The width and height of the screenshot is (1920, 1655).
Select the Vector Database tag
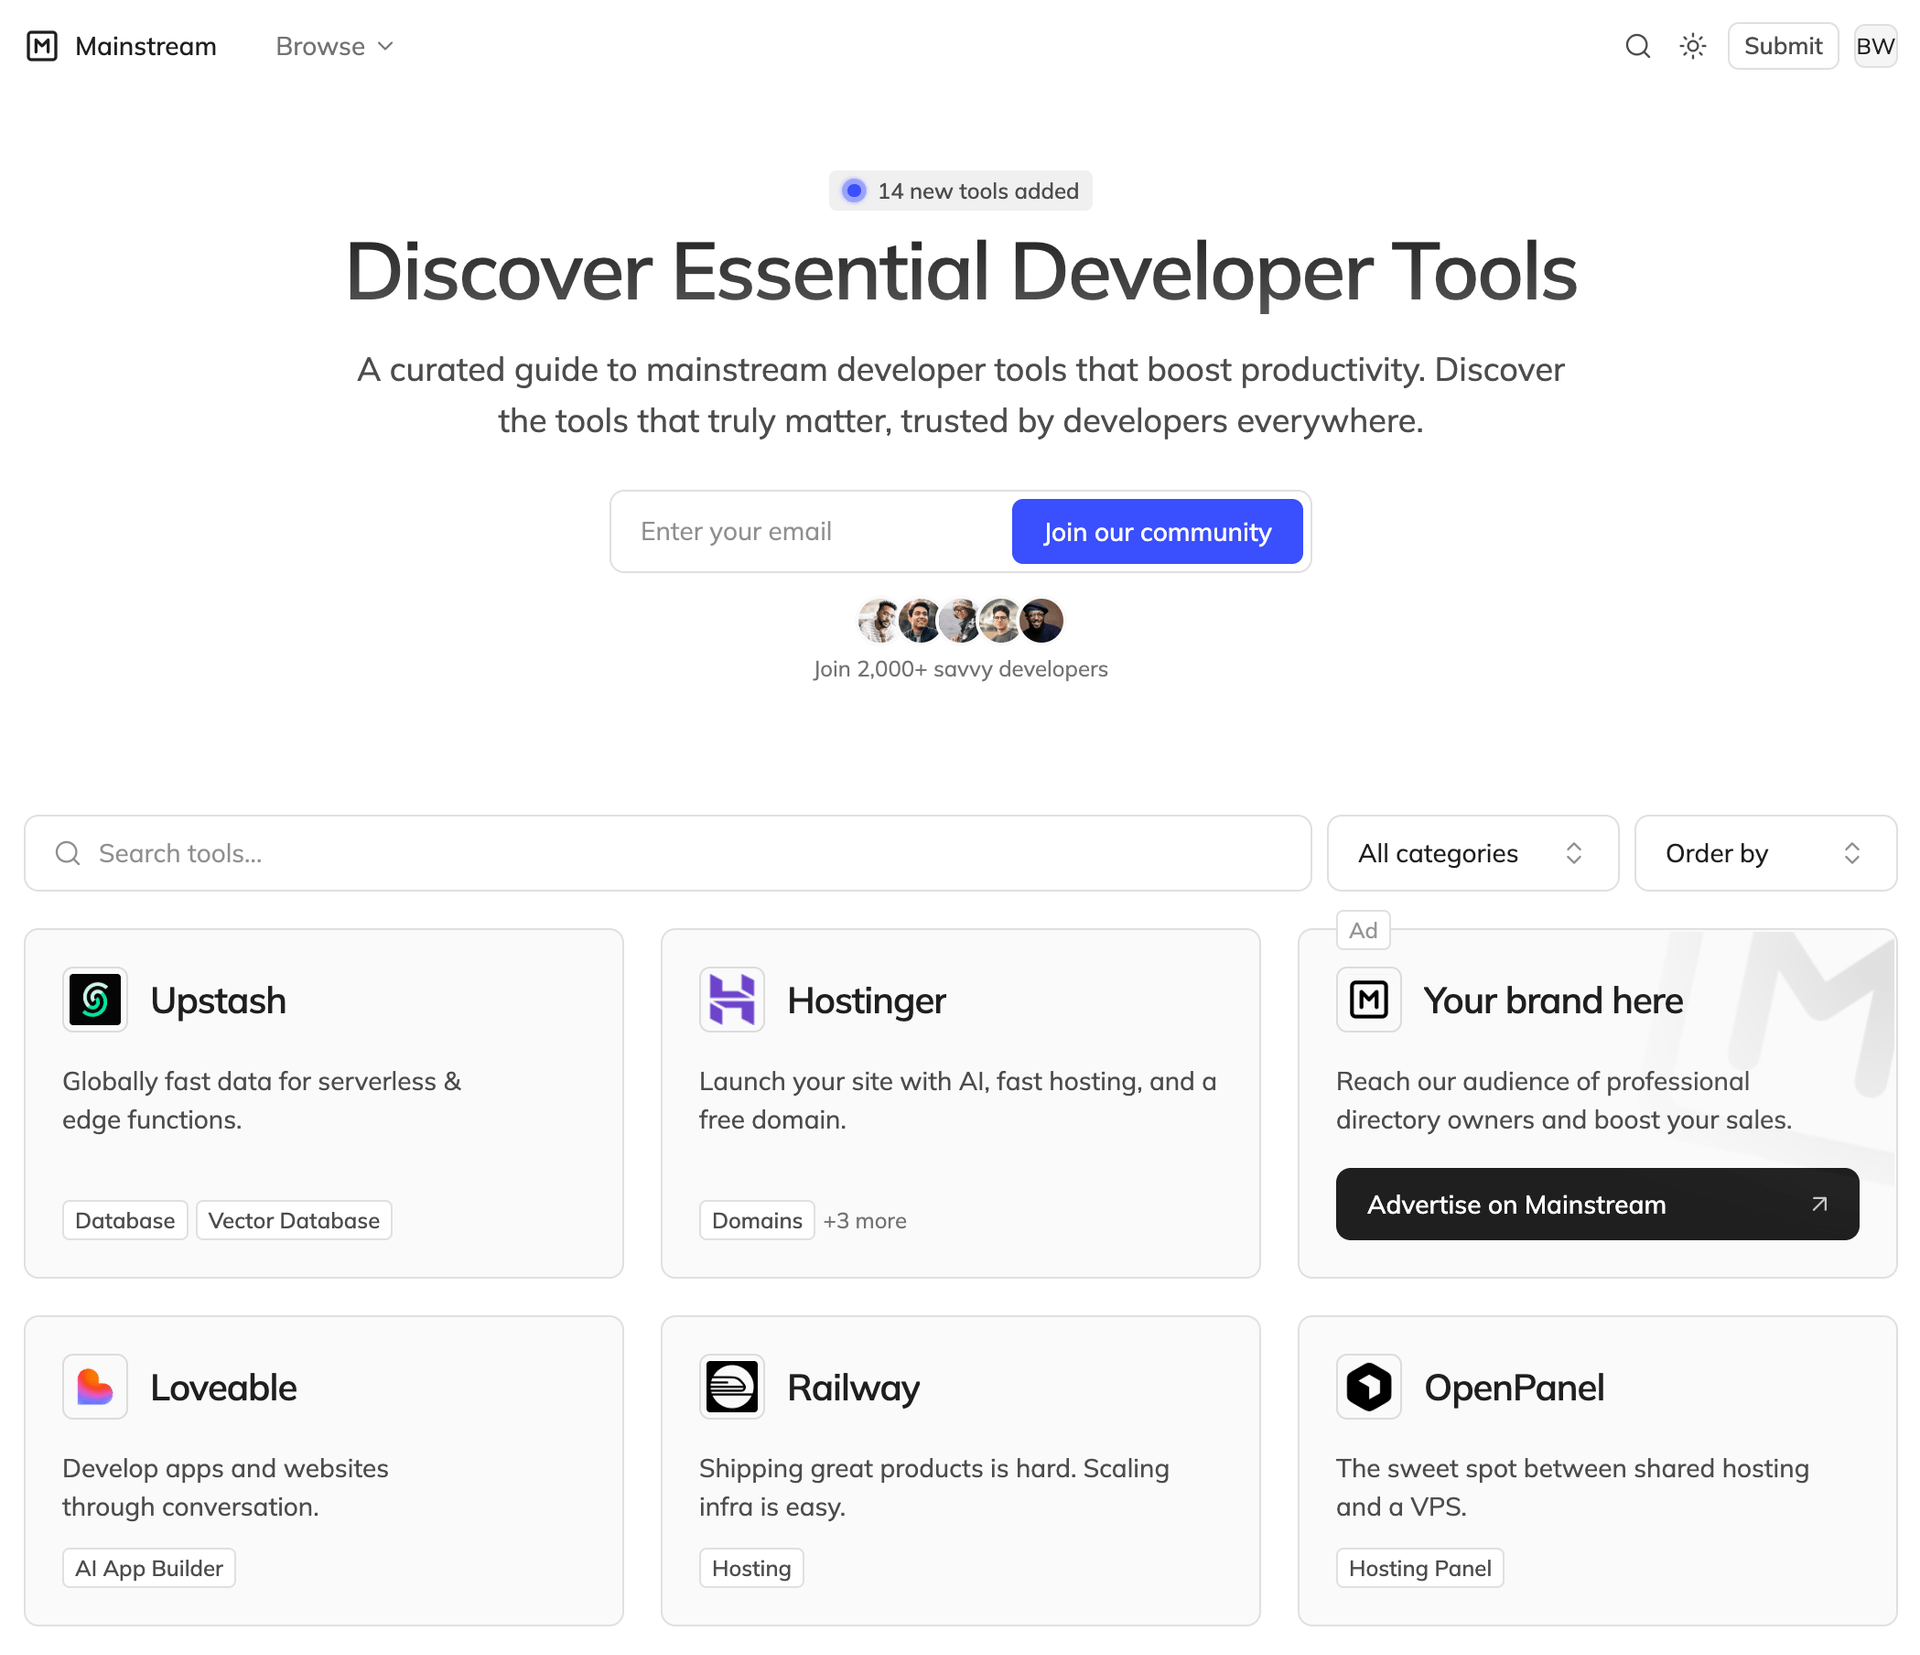(294, 1220)
